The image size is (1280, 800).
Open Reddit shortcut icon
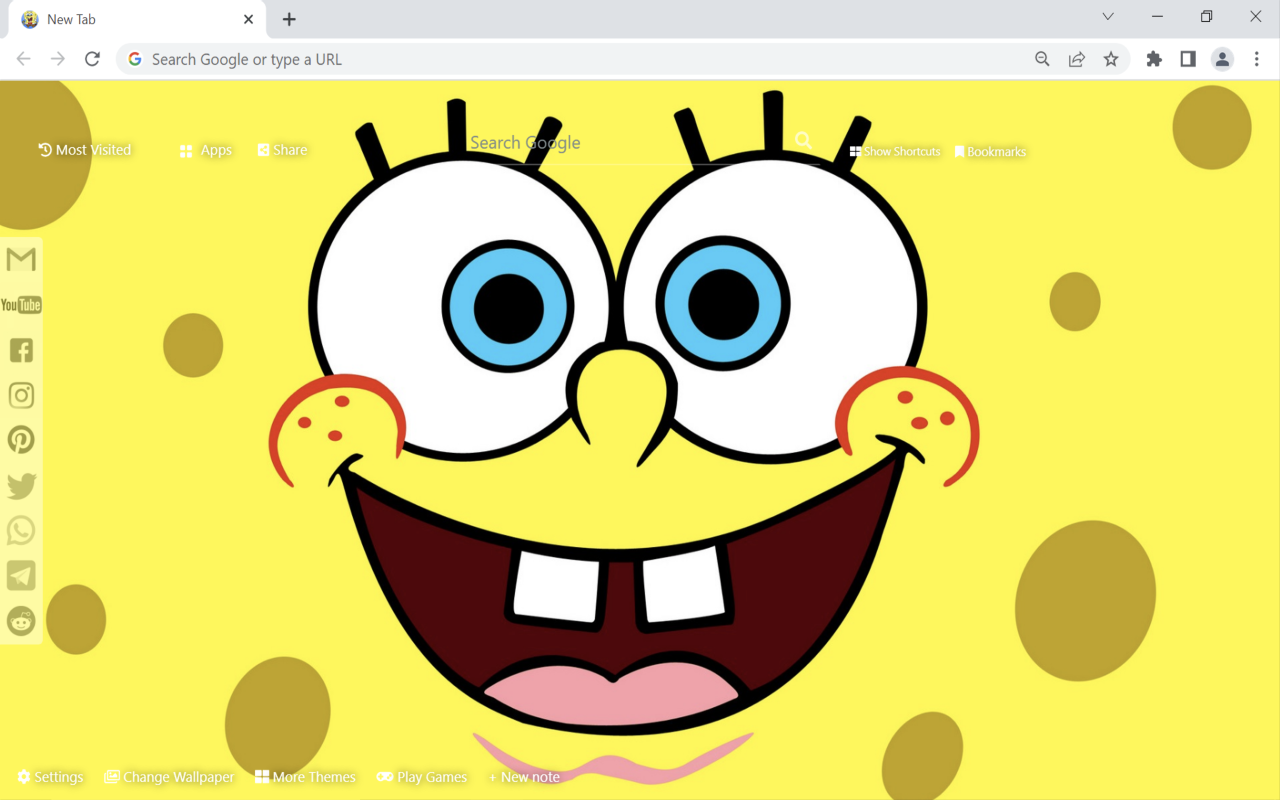(x=21, y=620)
